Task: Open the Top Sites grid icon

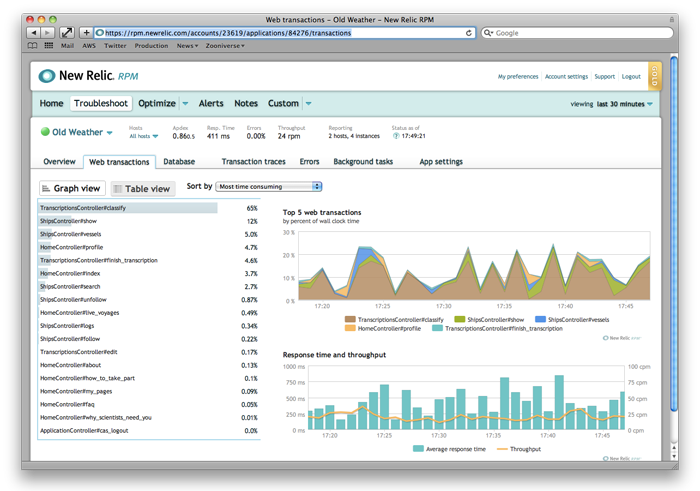Action: tap(49, 46)
